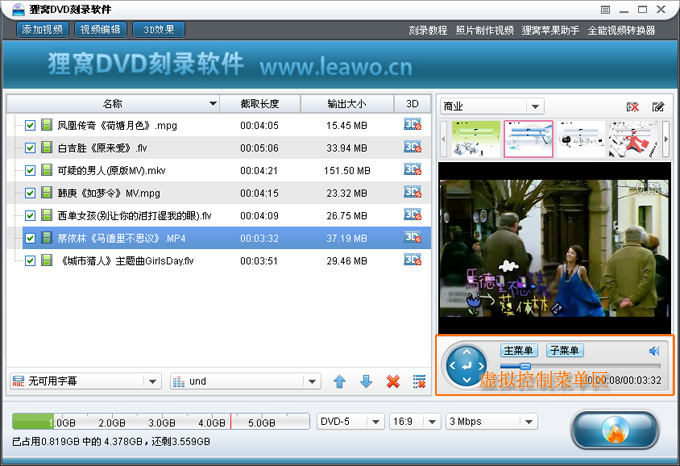The height and width of the screenshot is (466, 680).
Task: Open the 商业 template category dropdown
Action: [492, 106]
